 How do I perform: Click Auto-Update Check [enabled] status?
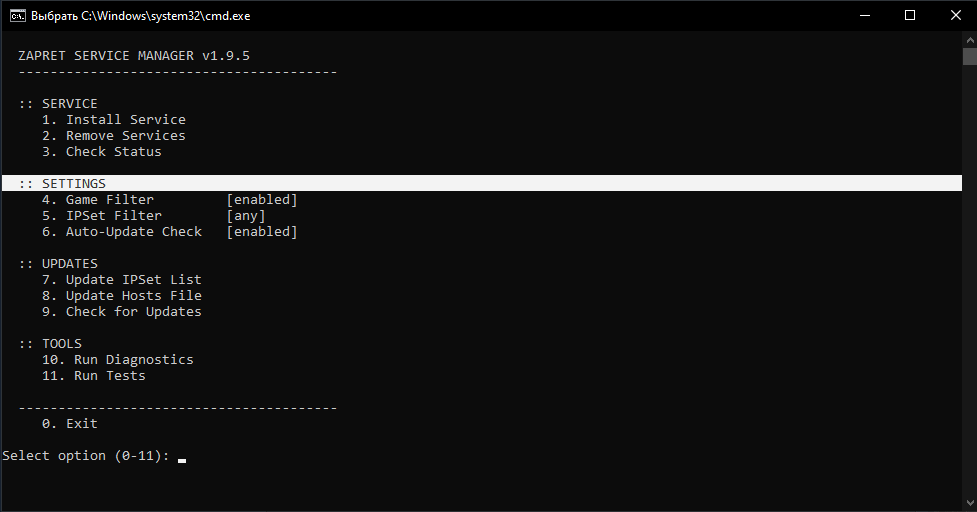tap(262, 232)
